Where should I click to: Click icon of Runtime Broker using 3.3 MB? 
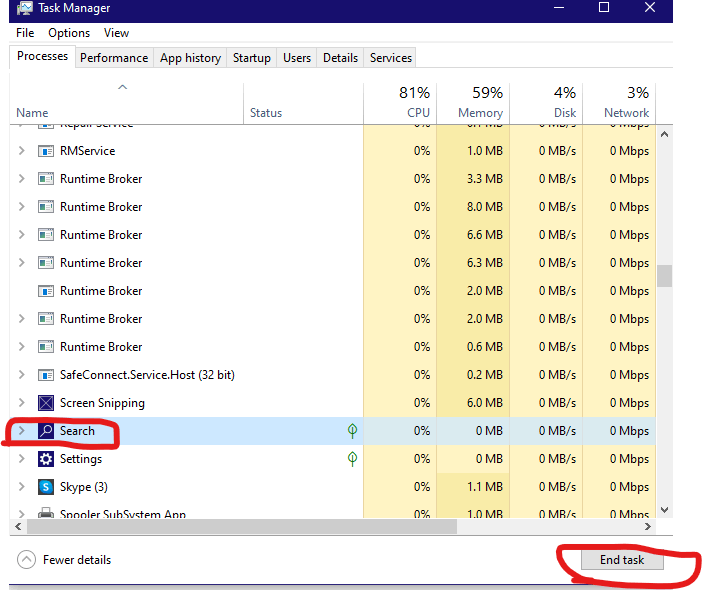click(x=46, y=179)
